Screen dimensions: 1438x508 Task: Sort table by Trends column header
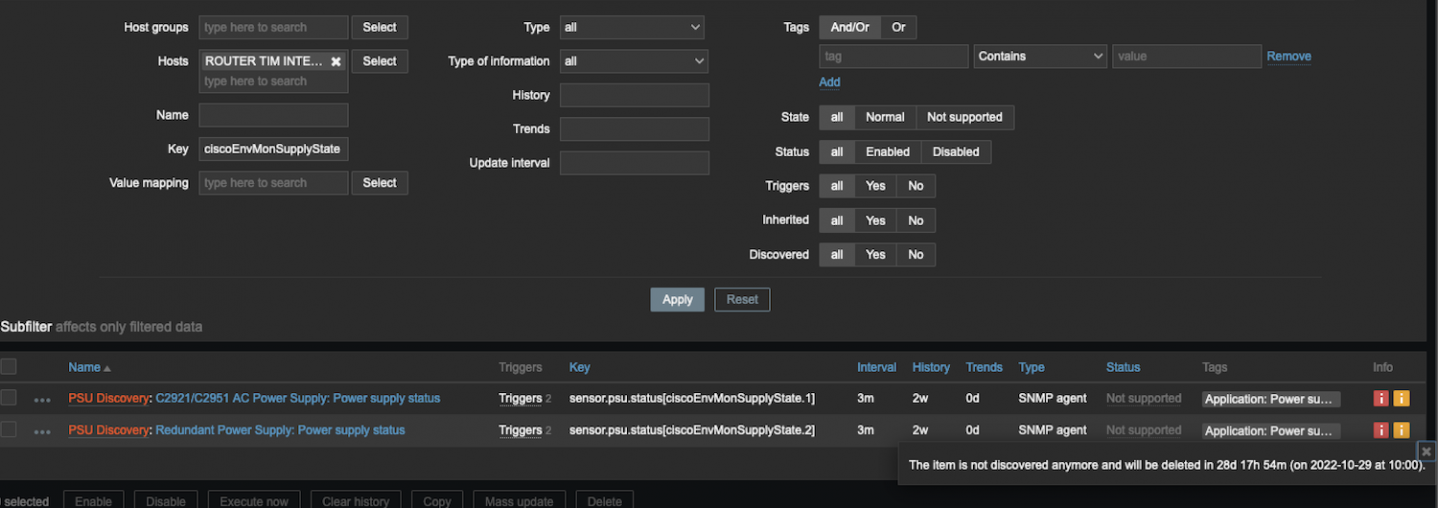(984, 367)
